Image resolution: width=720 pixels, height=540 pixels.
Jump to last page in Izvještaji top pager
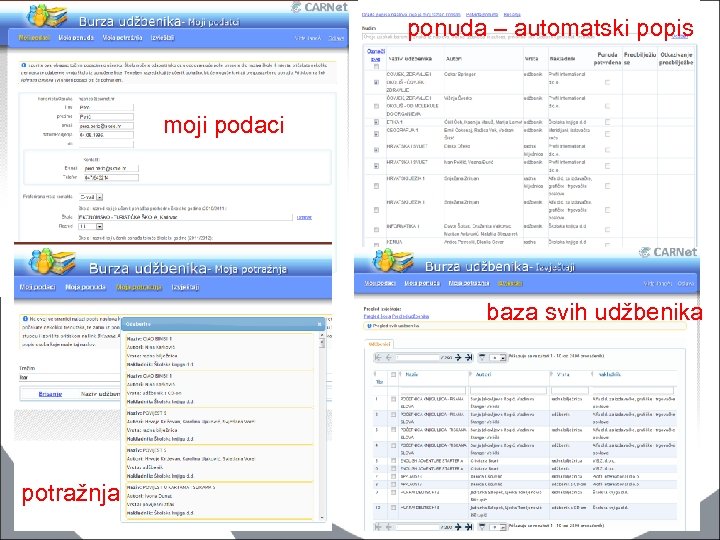tap(468, 357)
